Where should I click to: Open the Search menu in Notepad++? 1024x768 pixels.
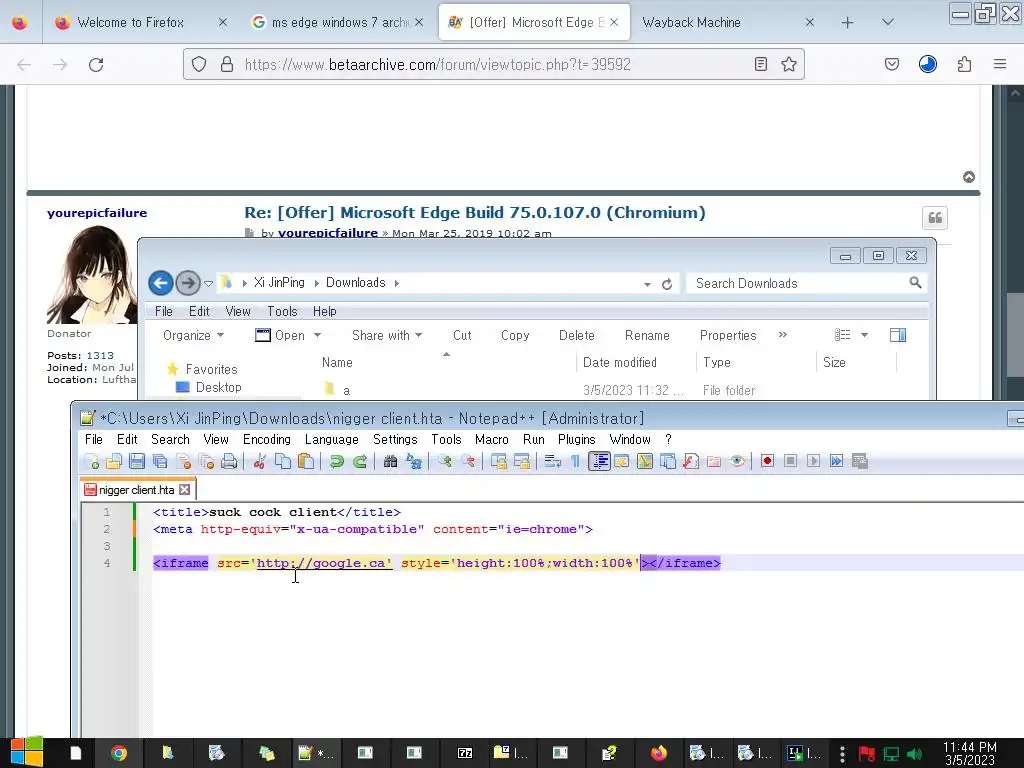(x=170, y=440)
